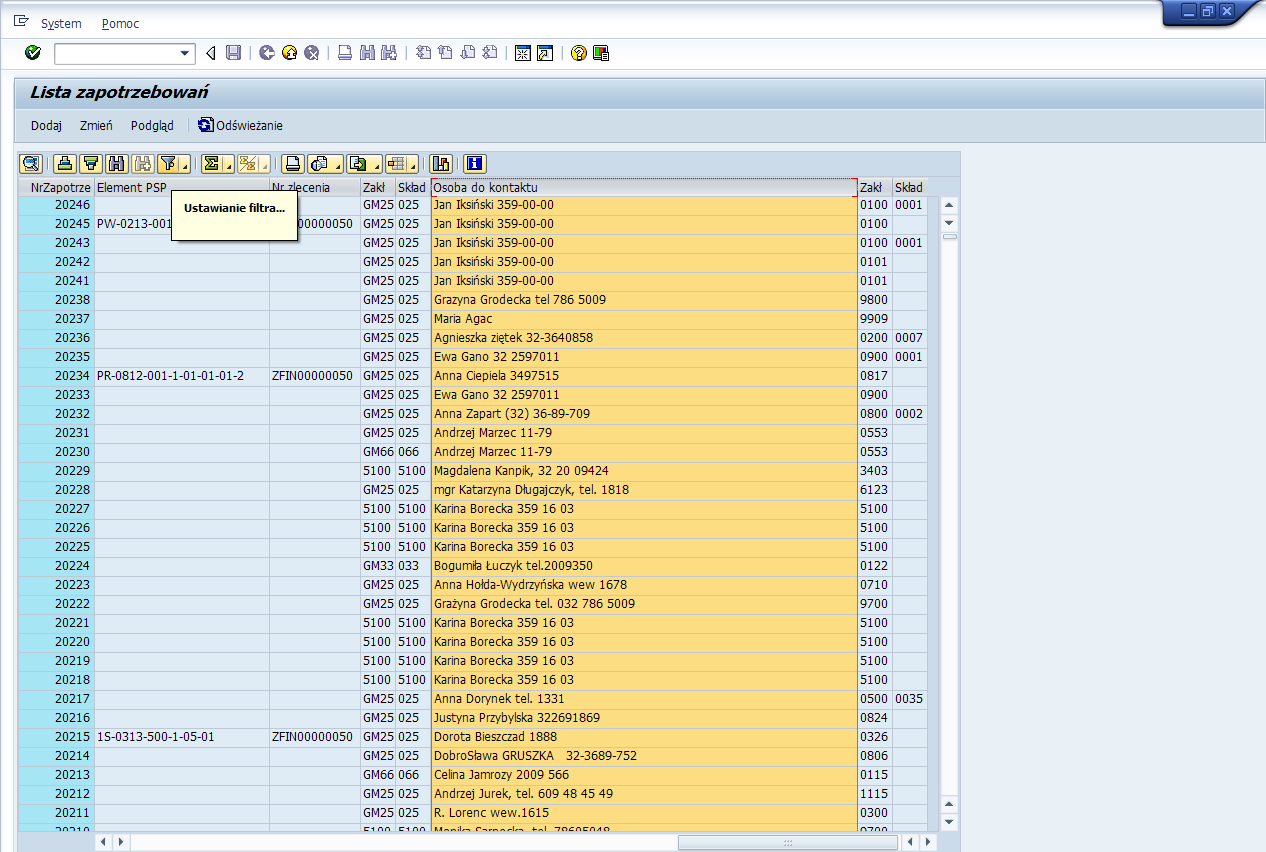Select contact Agnieszka ziętek 32-3640858

point(644,338)
